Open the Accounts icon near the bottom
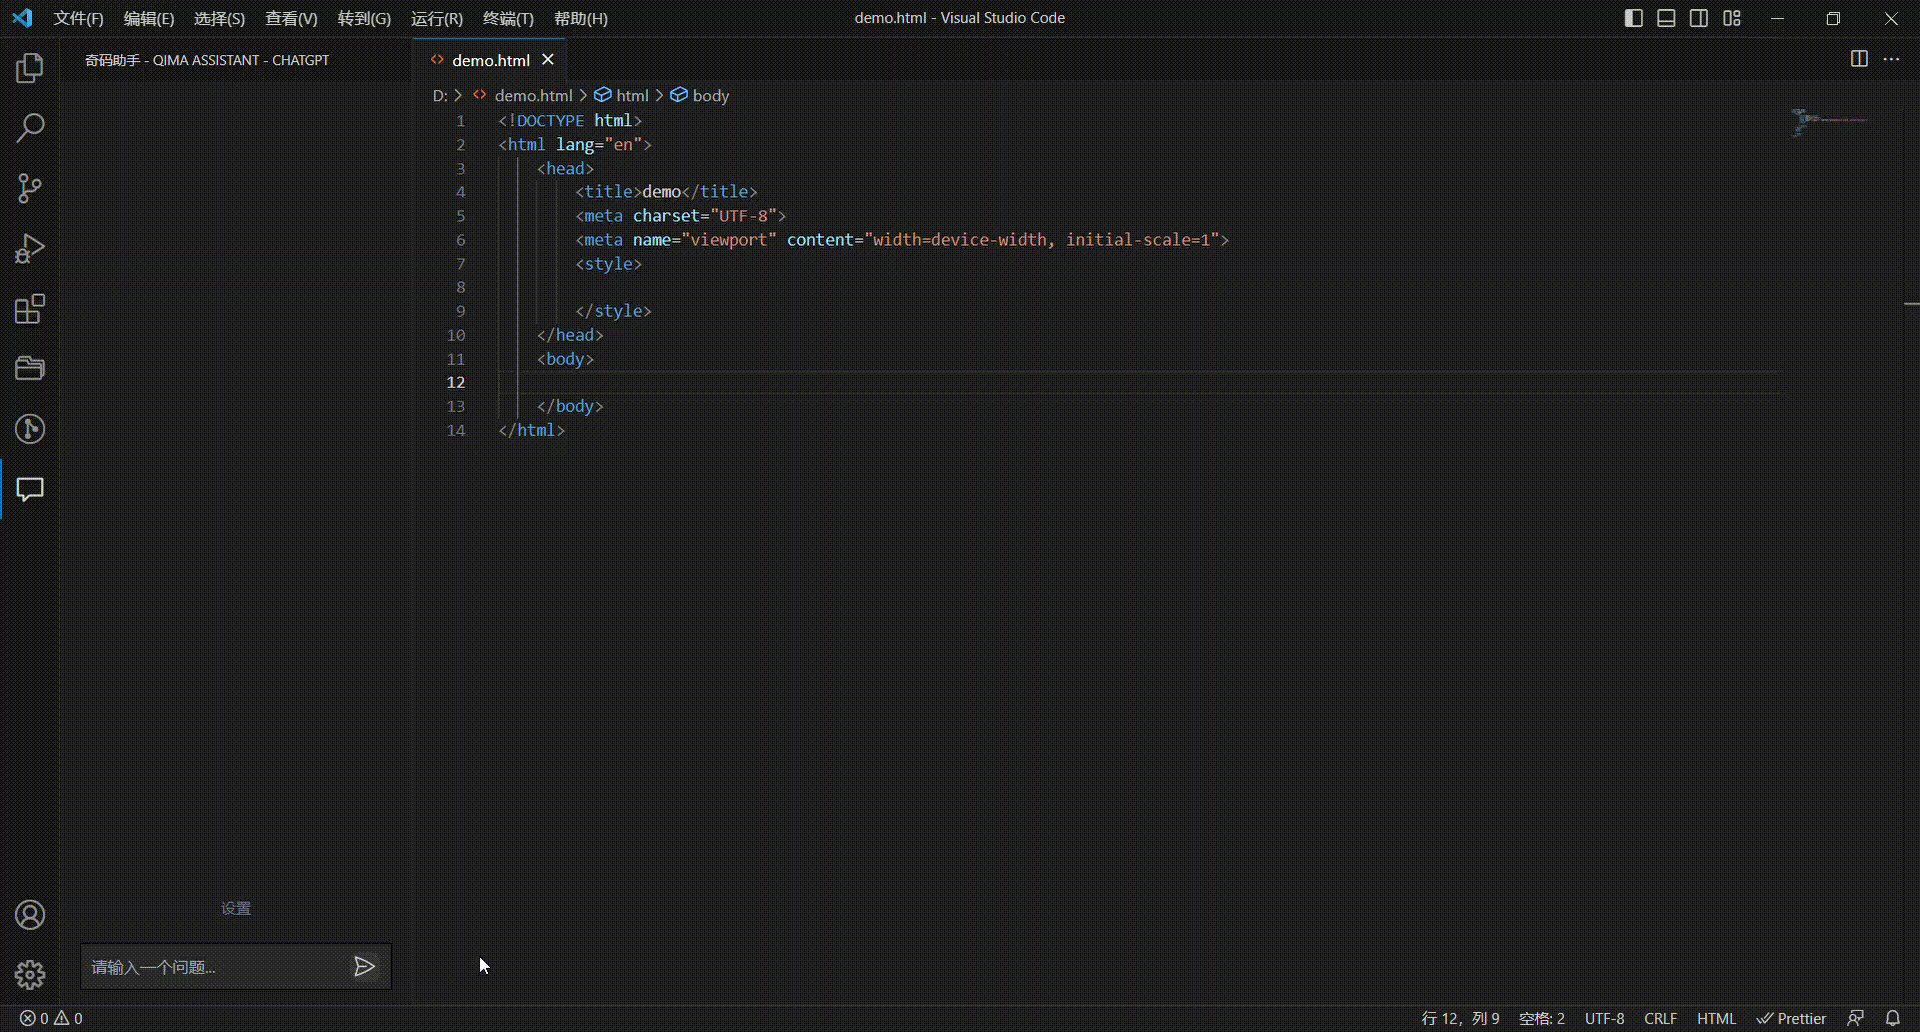1920x1032 pixels. 30,914
